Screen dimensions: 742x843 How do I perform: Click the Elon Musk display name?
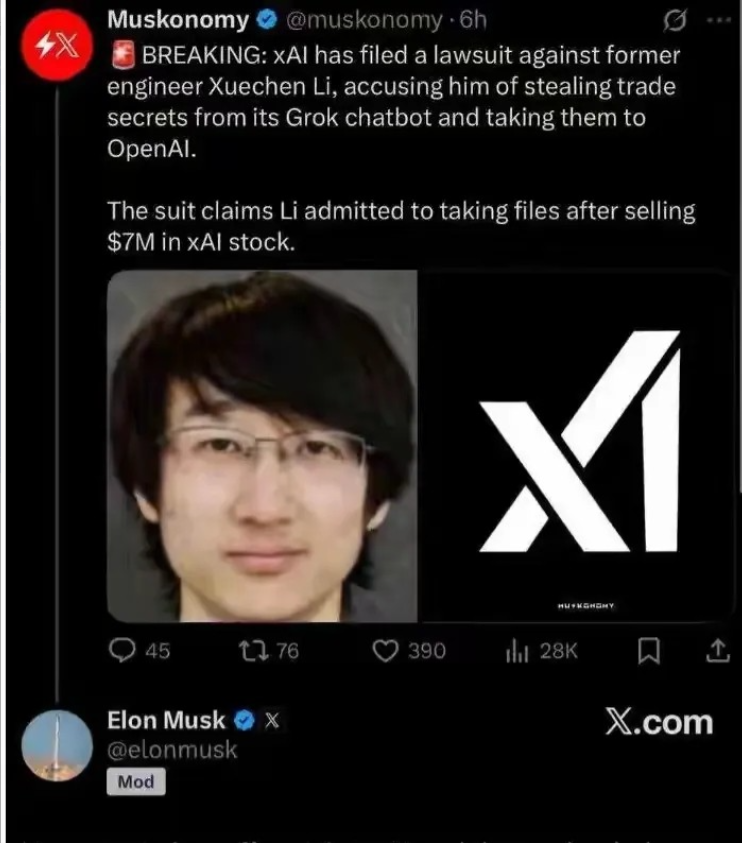166,720
